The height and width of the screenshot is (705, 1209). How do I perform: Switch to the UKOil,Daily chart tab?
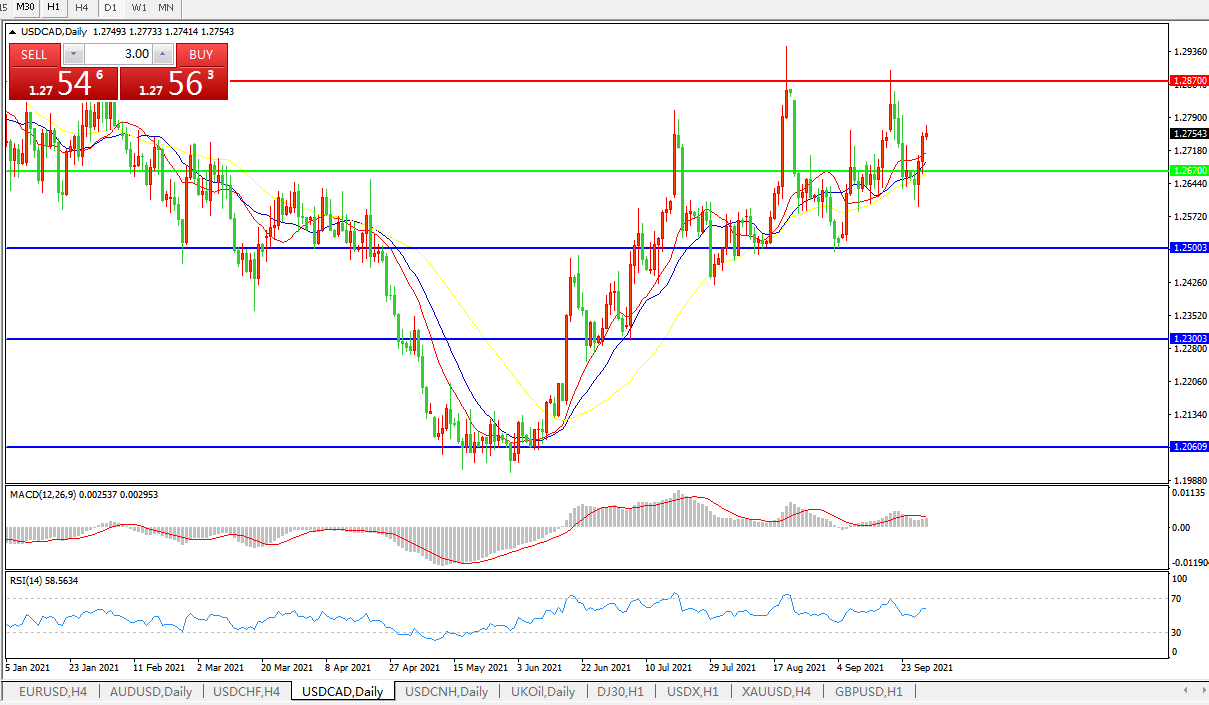pos(543,692)
